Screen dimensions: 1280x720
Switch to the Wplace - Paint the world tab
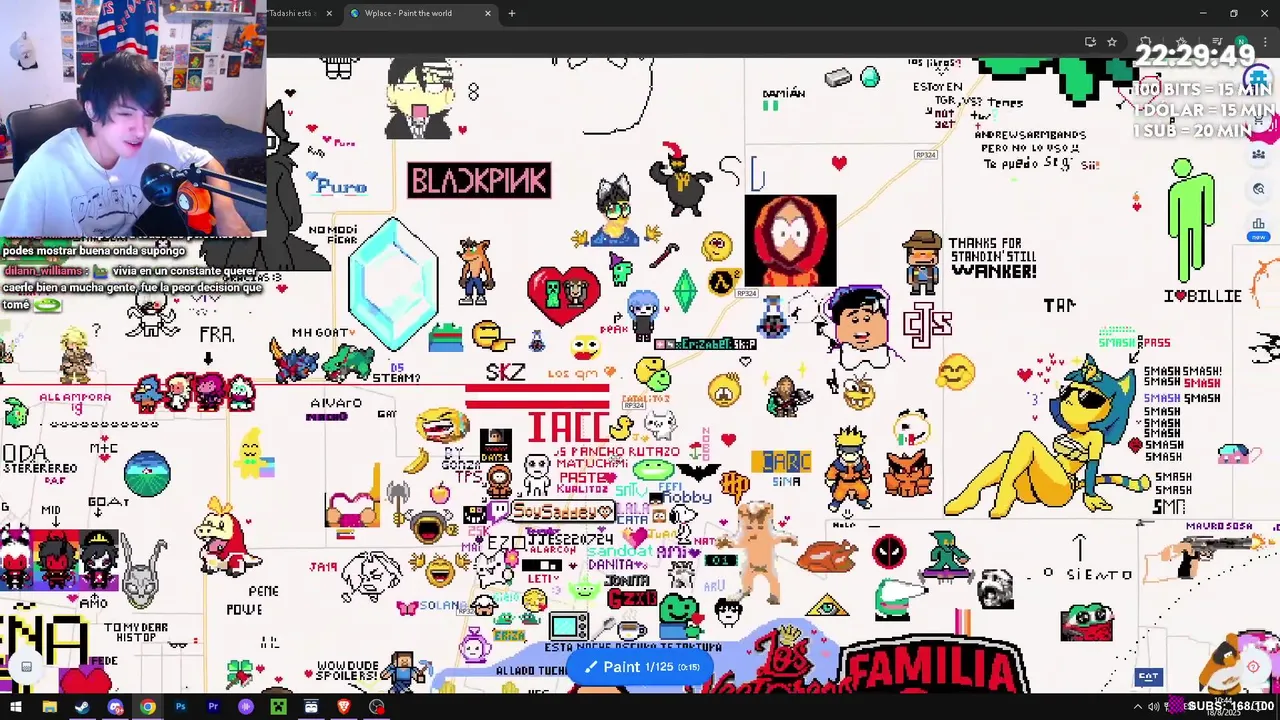[x=407, y=13]
